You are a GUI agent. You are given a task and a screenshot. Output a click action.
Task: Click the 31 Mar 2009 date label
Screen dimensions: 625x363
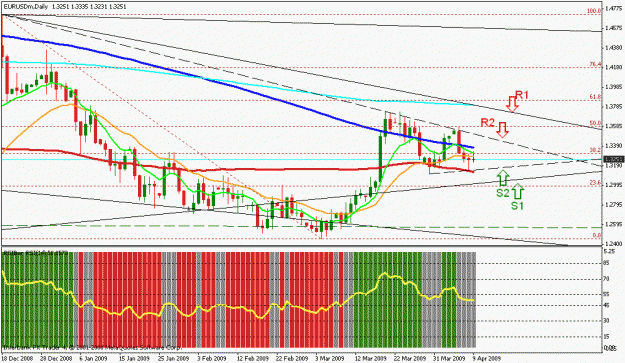pyautogui.click(x=449, y=358)
